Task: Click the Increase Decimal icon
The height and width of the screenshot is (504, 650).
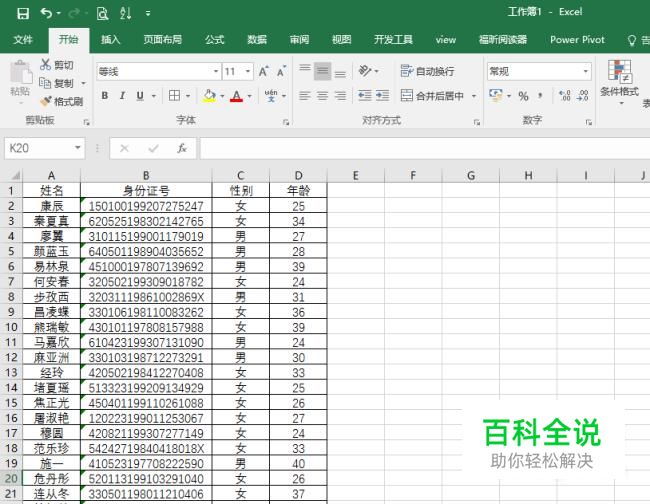Action: (x=565, y=96)
